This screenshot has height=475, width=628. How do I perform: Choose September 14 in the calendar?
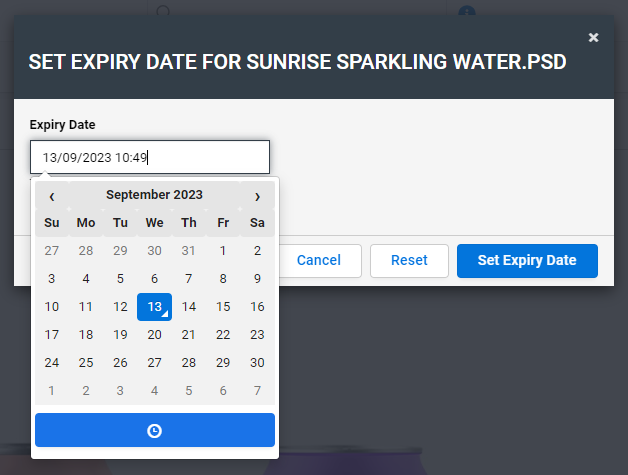[189, 307]
